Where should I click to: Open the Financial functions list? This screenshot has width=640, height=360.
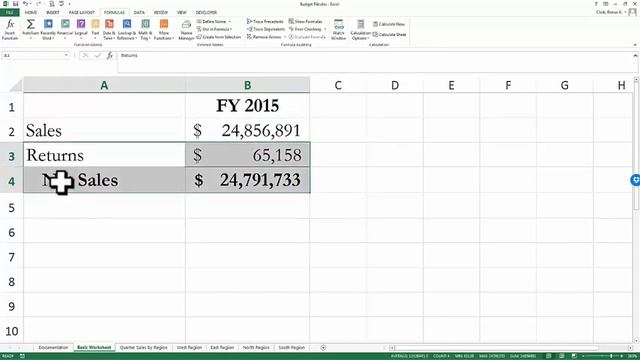point(65,30)
